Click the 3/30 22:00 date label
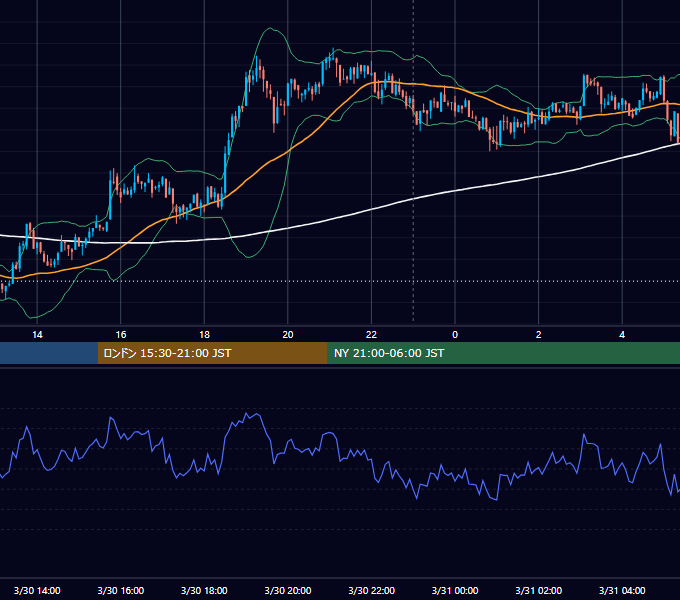Viewport: 680px width, 600px height. [371, 590]
